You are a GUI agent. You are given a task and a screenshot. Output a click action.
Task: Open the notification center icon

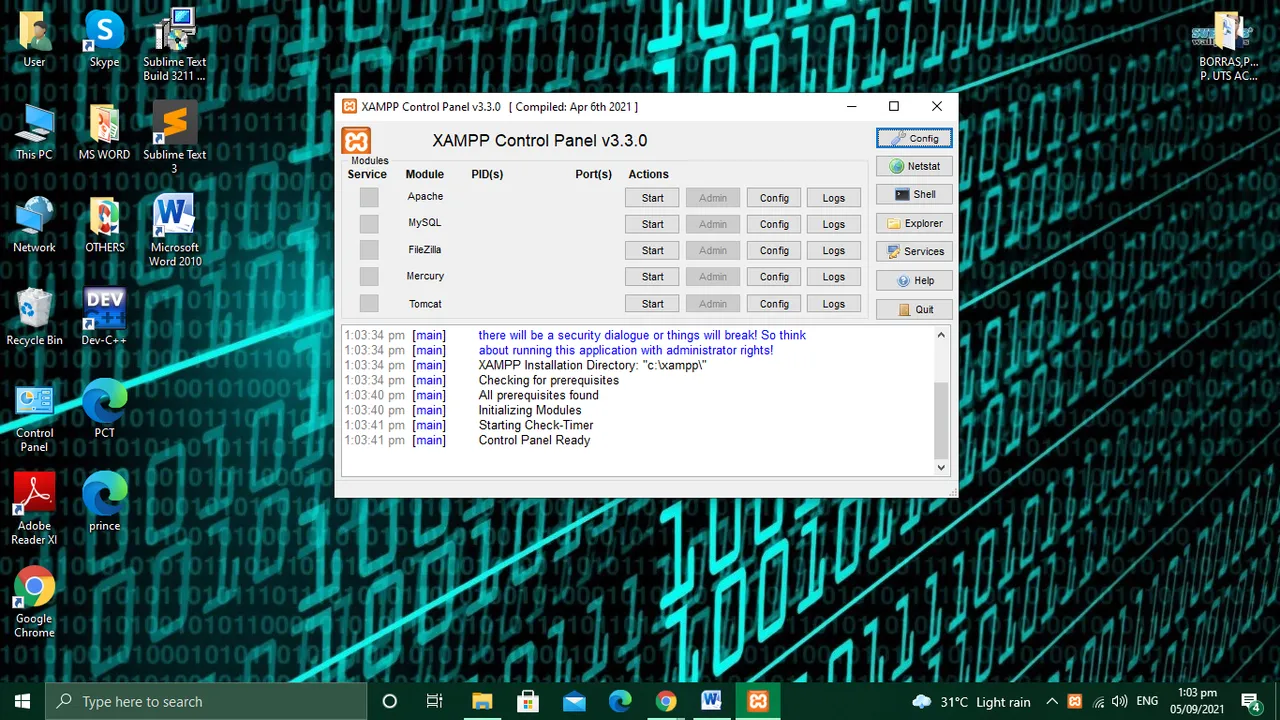(x=1251, y=701)
